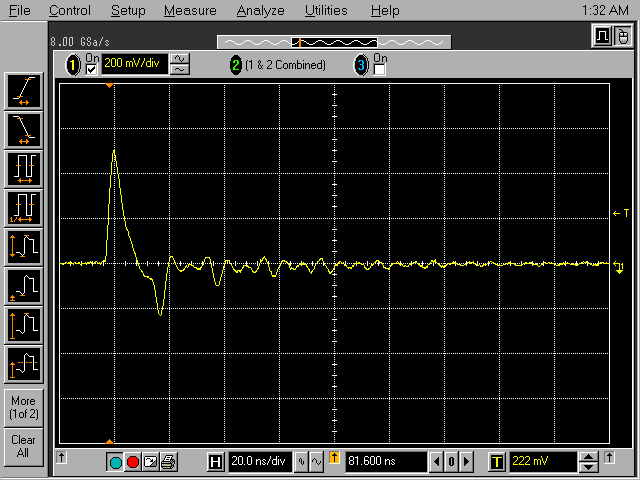
Task: Click the 81.600 ns position field
Action: pyautogui.click(x=386, y=462)
